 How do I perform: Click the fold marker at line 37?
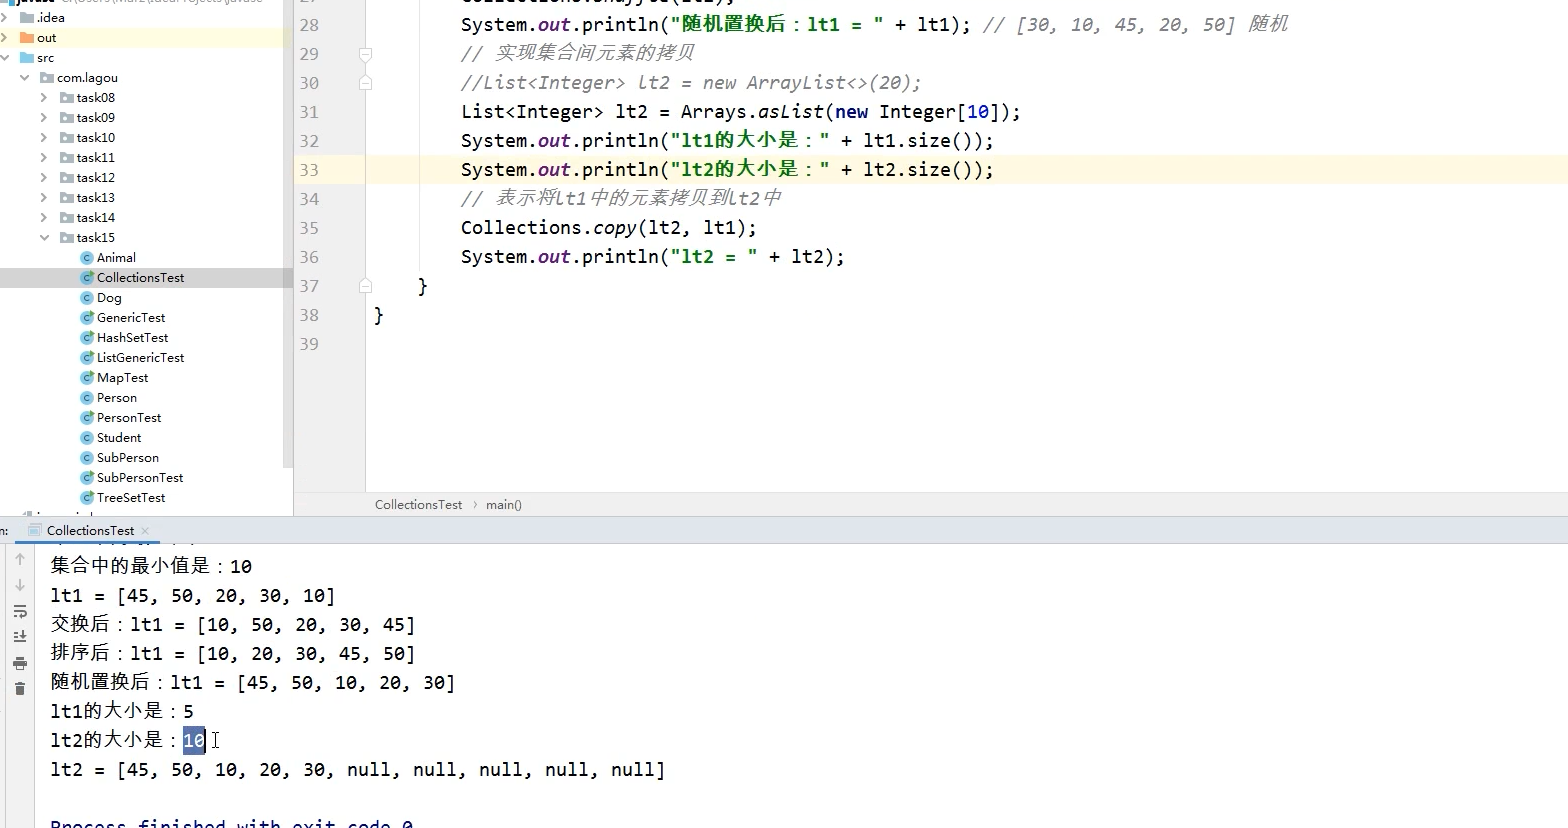click(x=365, y=286)
